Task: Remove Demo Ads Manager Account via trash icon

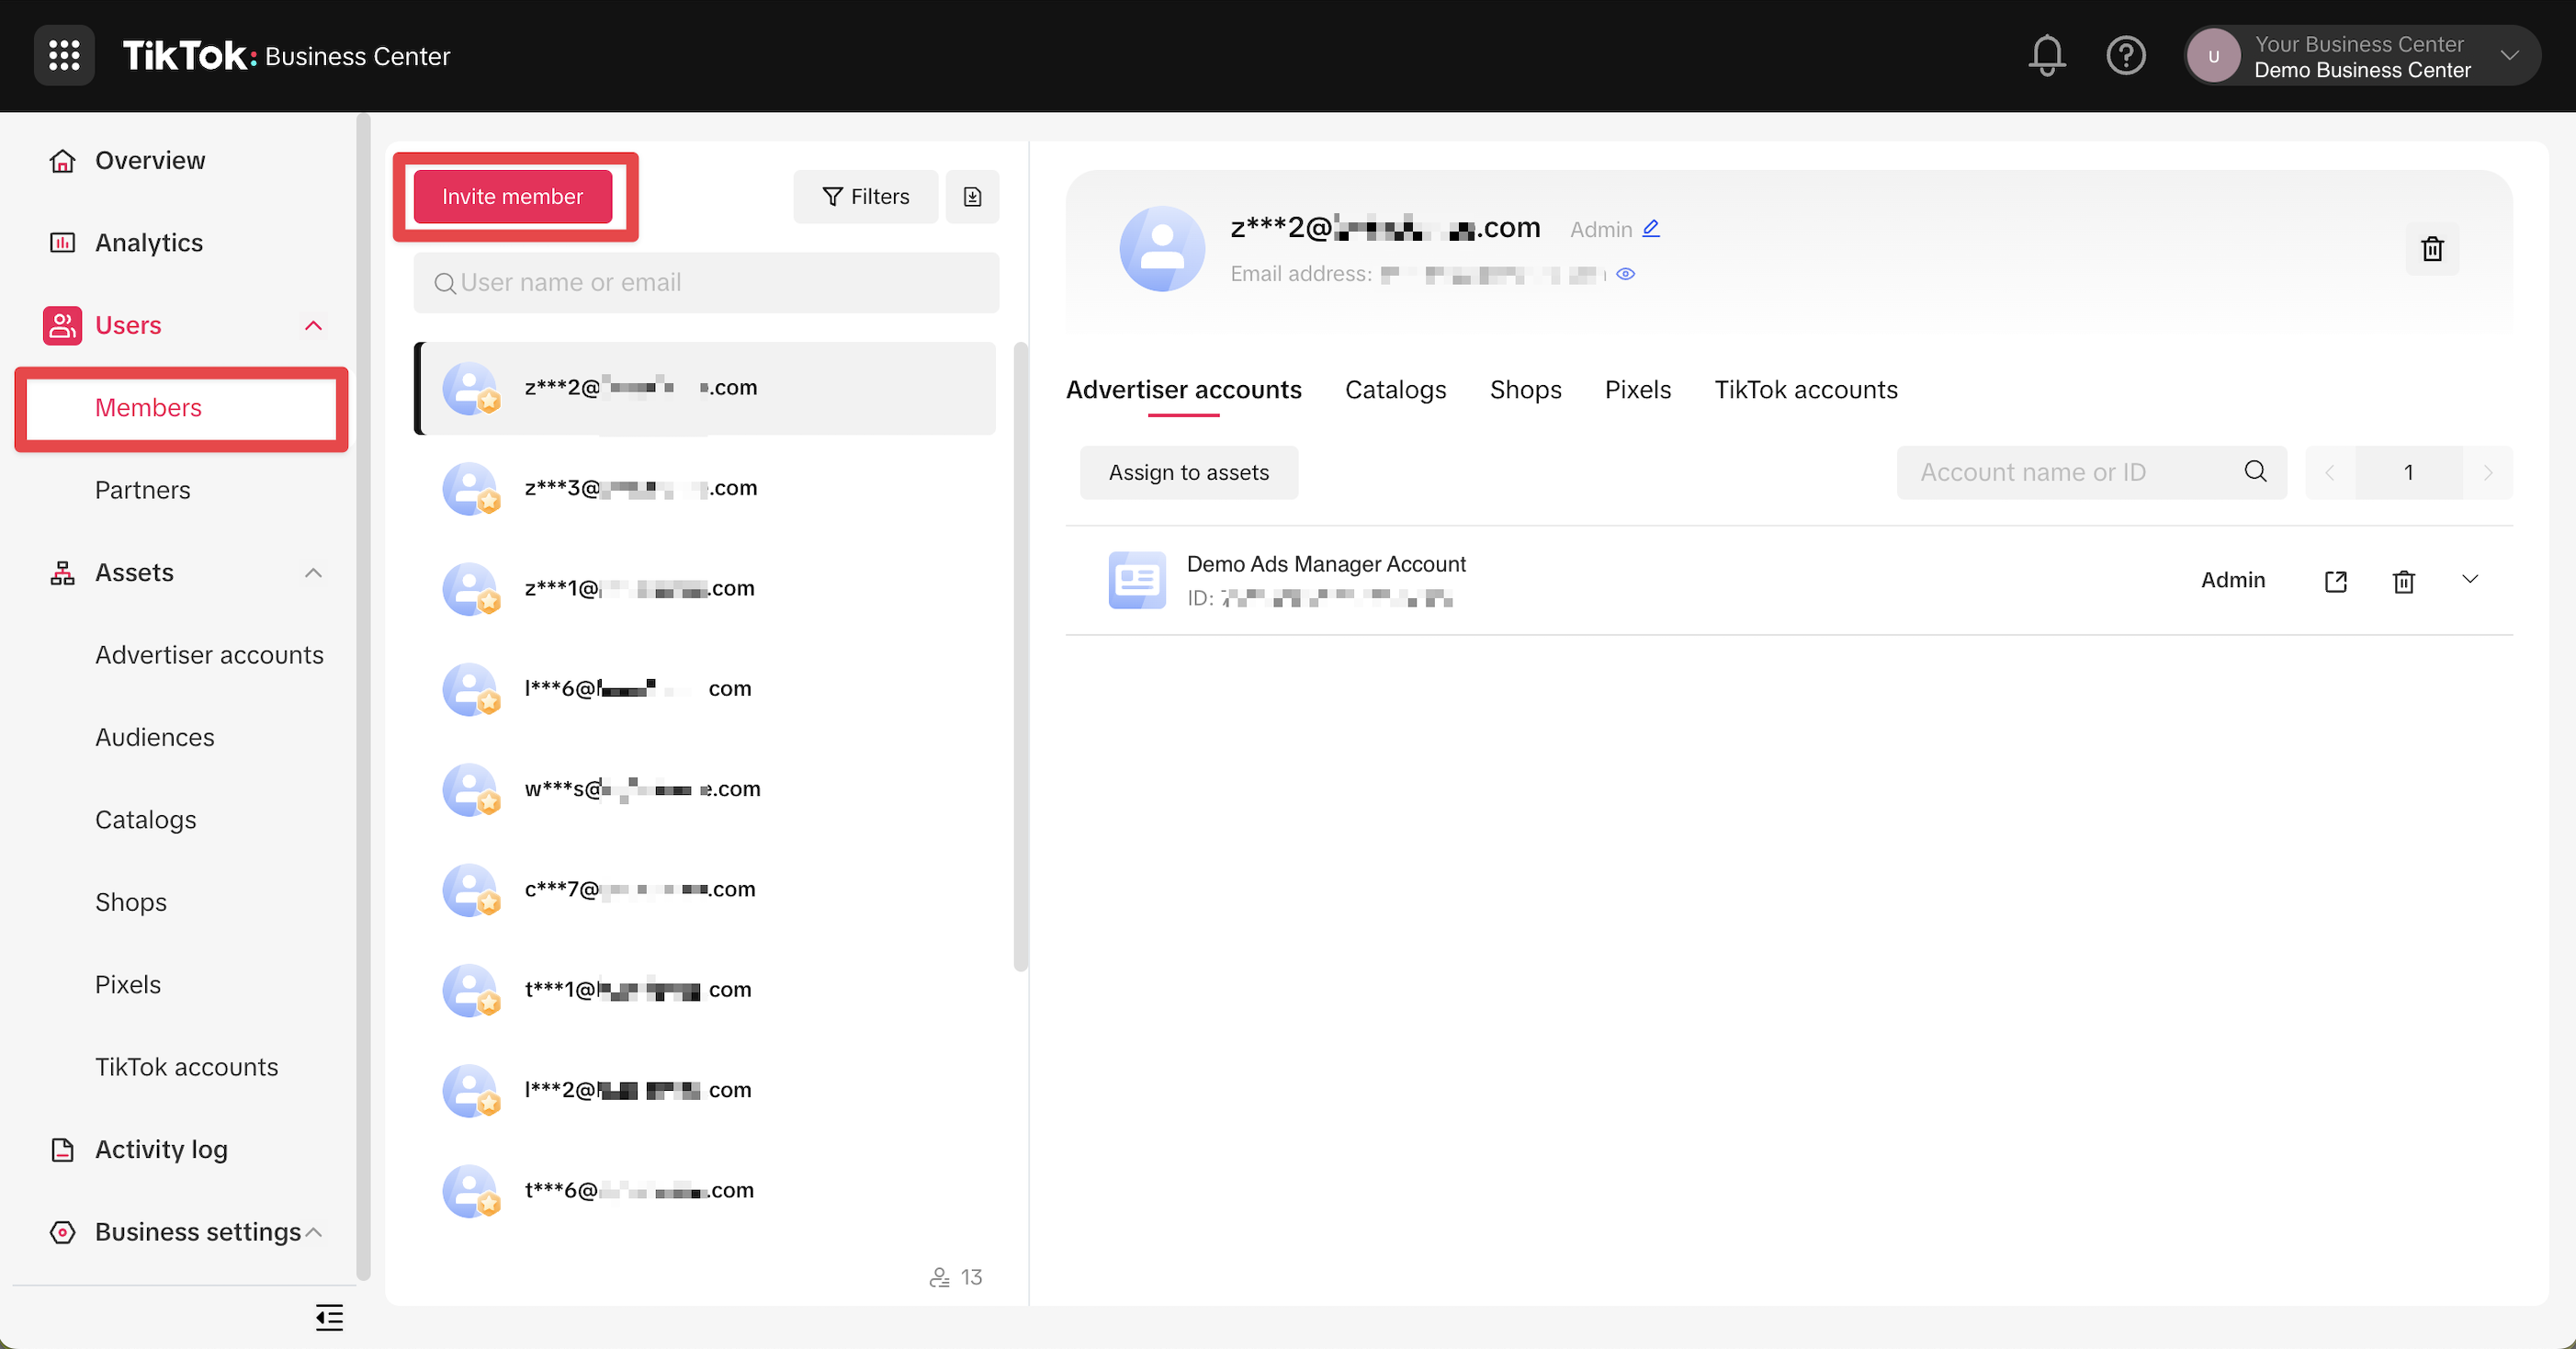Action: click(x=2403, y=581)
